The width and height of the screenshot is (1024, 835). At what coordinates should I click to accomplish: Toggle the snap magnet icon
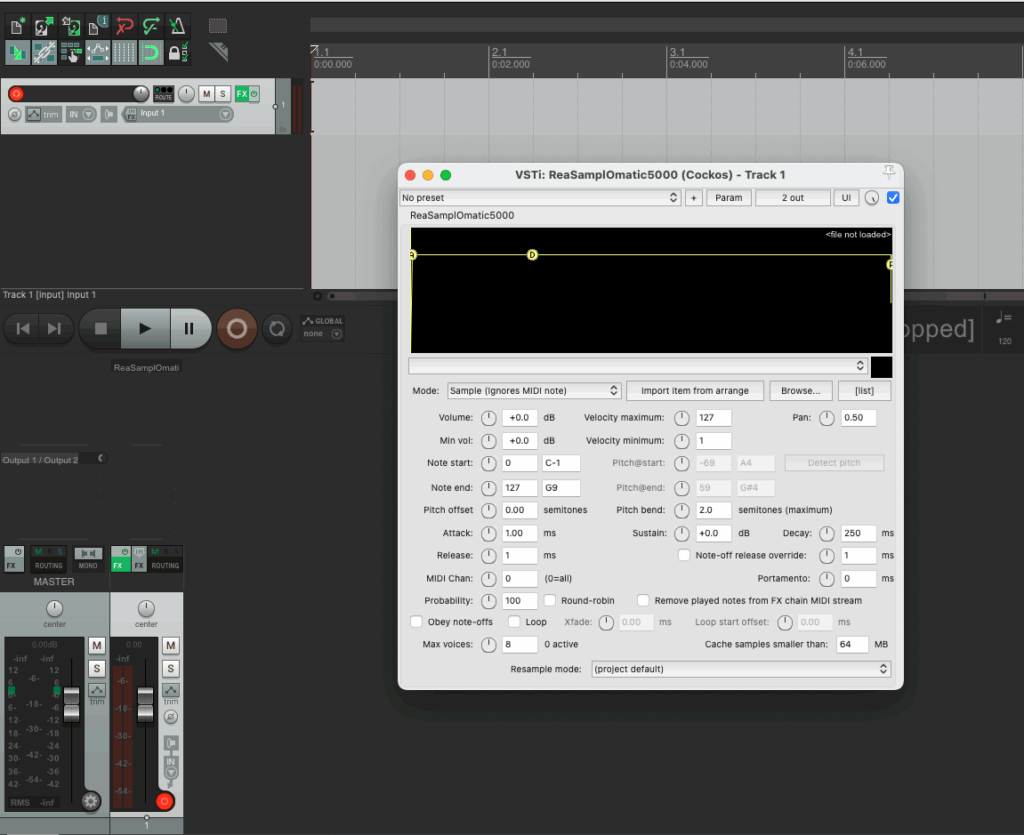151,53
